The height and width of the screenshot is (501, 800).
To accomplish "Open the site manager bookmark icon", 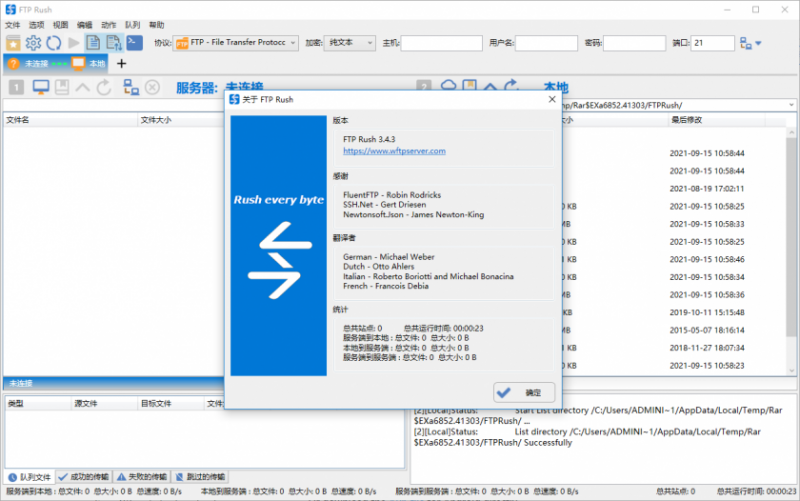I will 13,43.
